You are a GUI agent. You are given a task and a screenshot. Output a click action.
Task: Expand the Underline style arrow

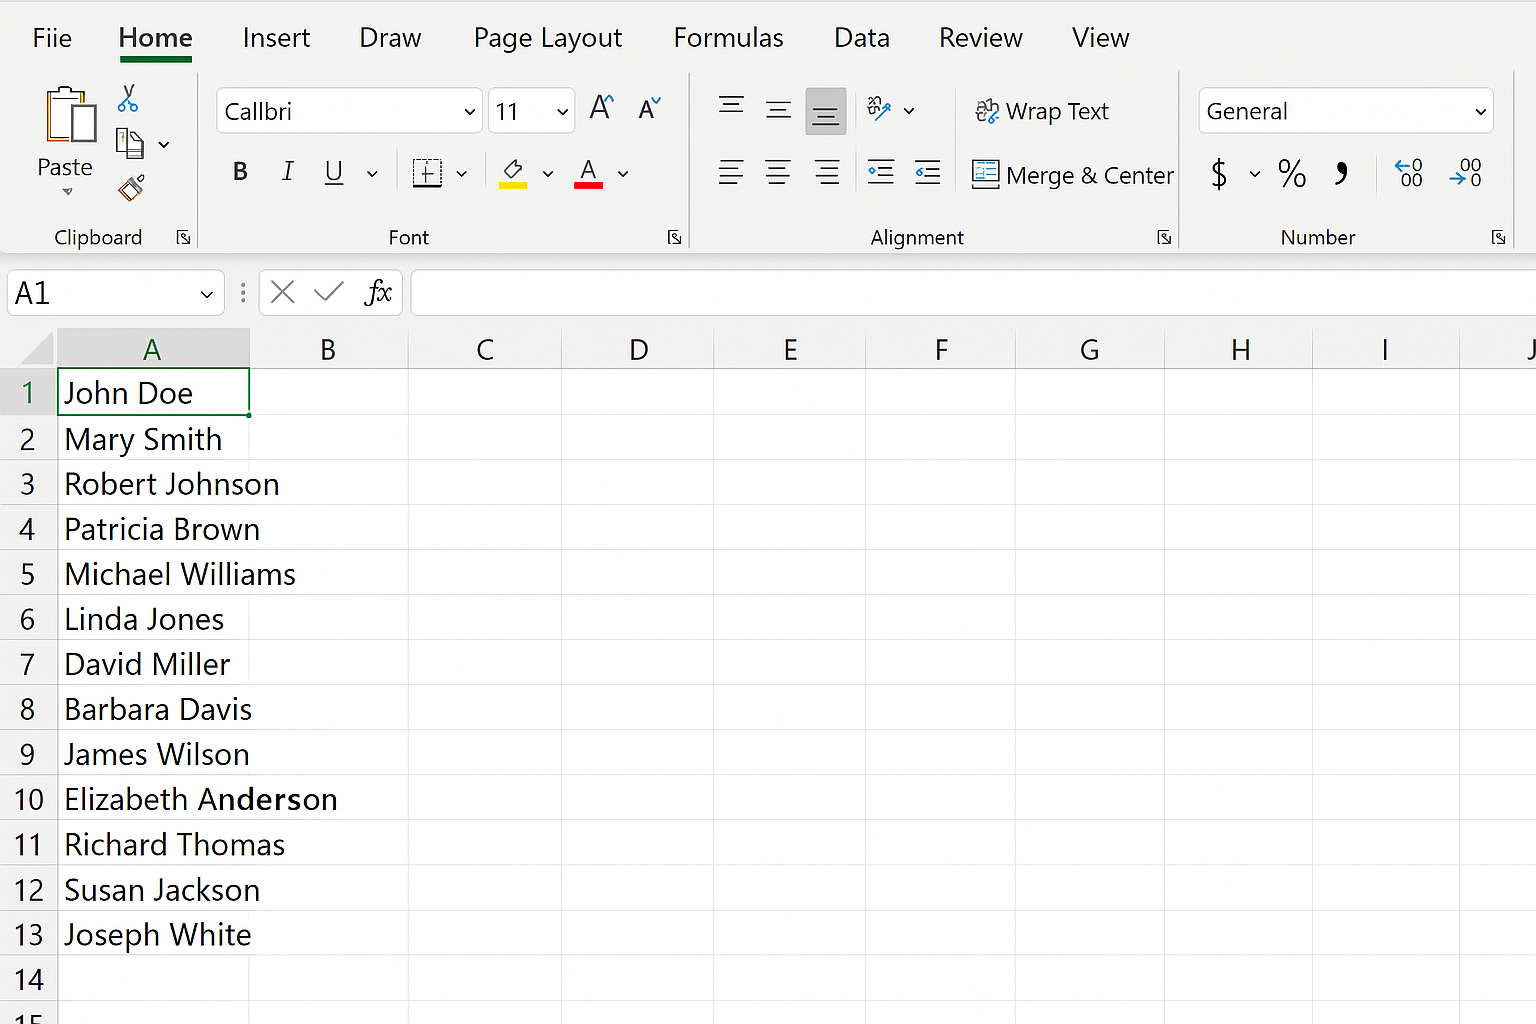pos(372,174)
